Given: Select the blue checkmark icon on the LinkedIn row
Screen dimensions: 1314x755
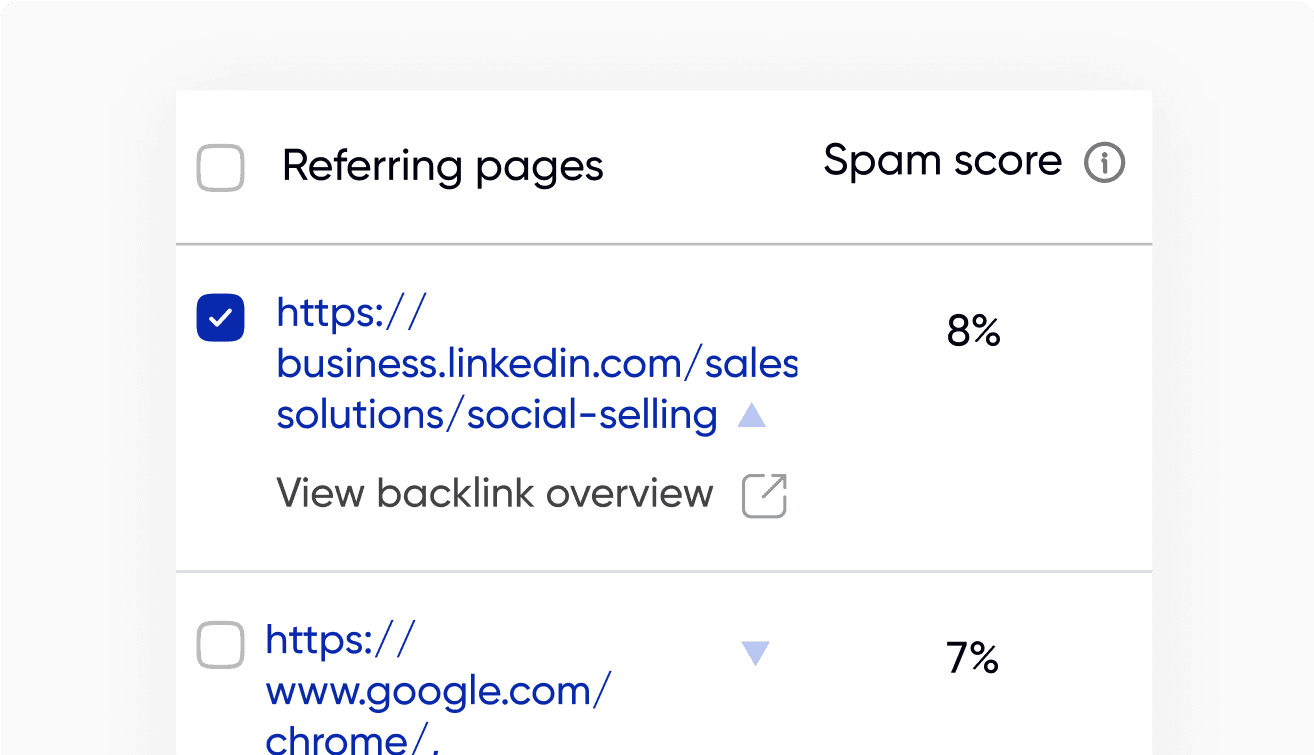Looking at the screenshot, I should (x=220, y=317).
